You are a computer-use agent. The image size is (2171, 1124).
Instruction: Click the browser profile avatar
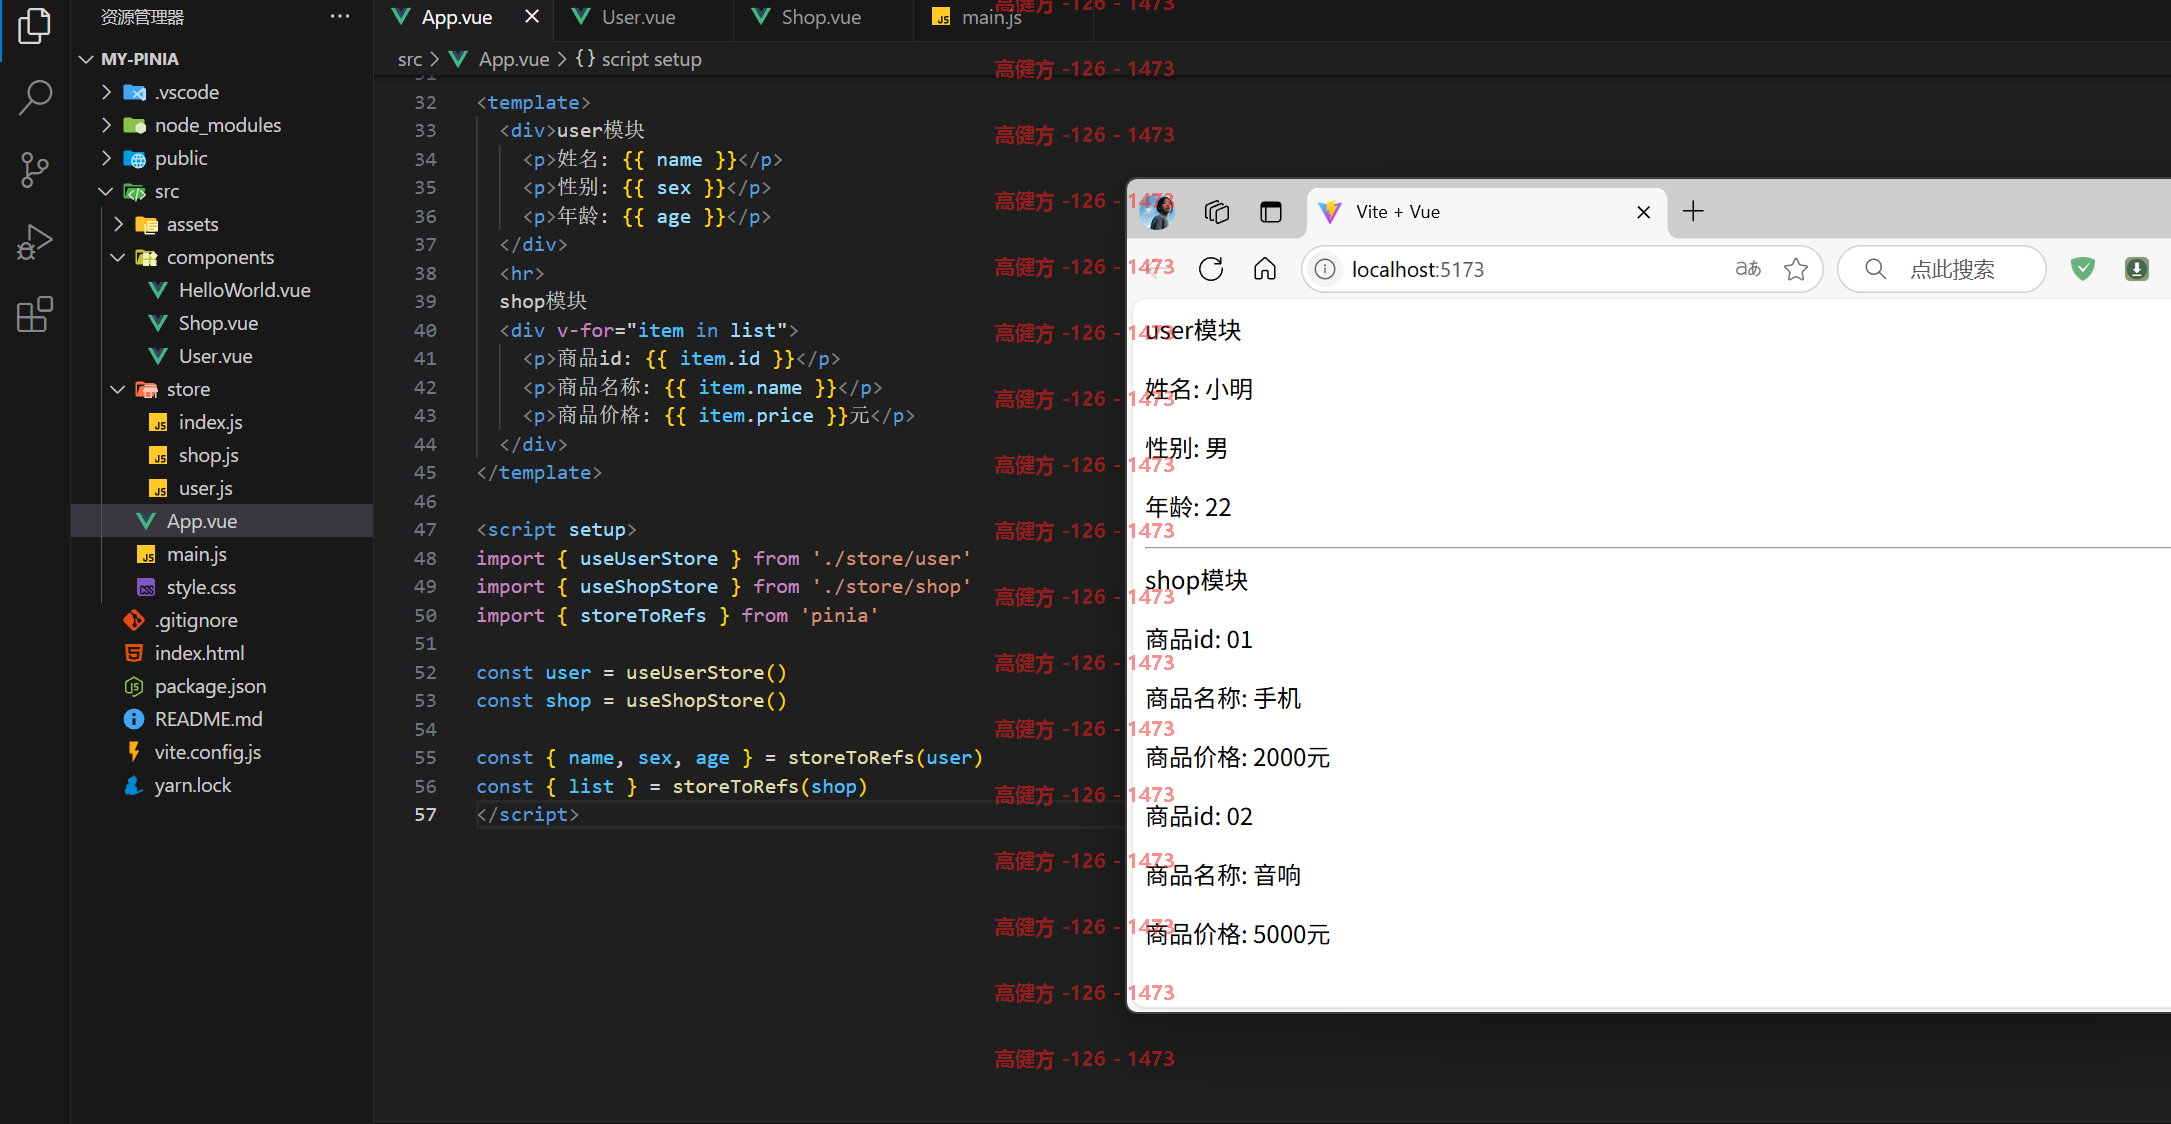tap(1158, 212)
